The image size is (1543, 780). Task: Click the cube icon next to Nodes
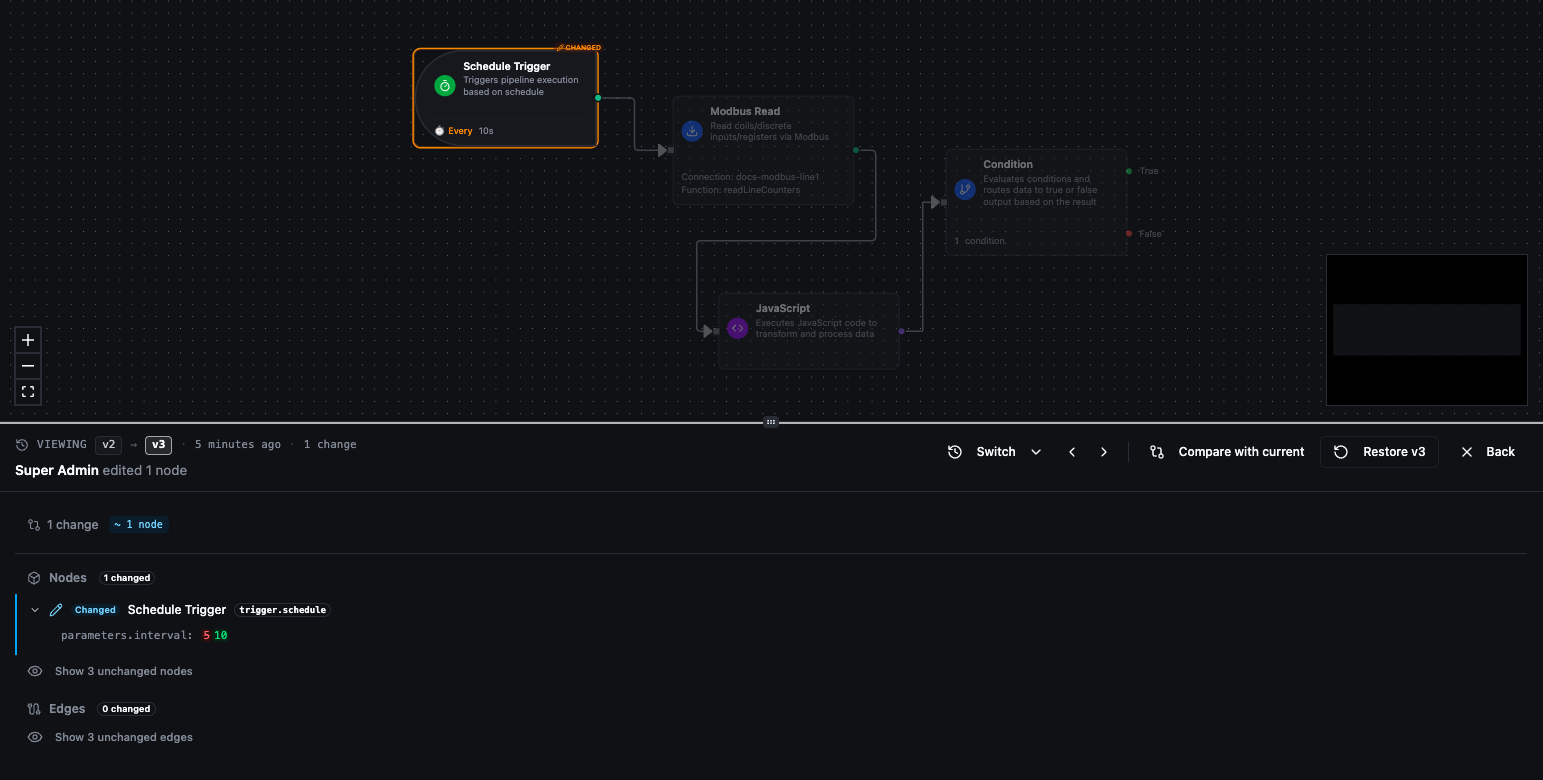(33, 578)
